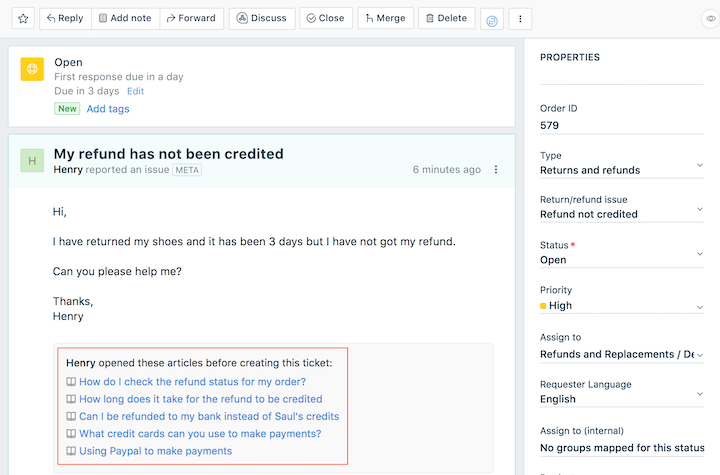Screen dimensions: 720x475
Task: Click the yellow globe source icon
Action: (x=32, y=69)
